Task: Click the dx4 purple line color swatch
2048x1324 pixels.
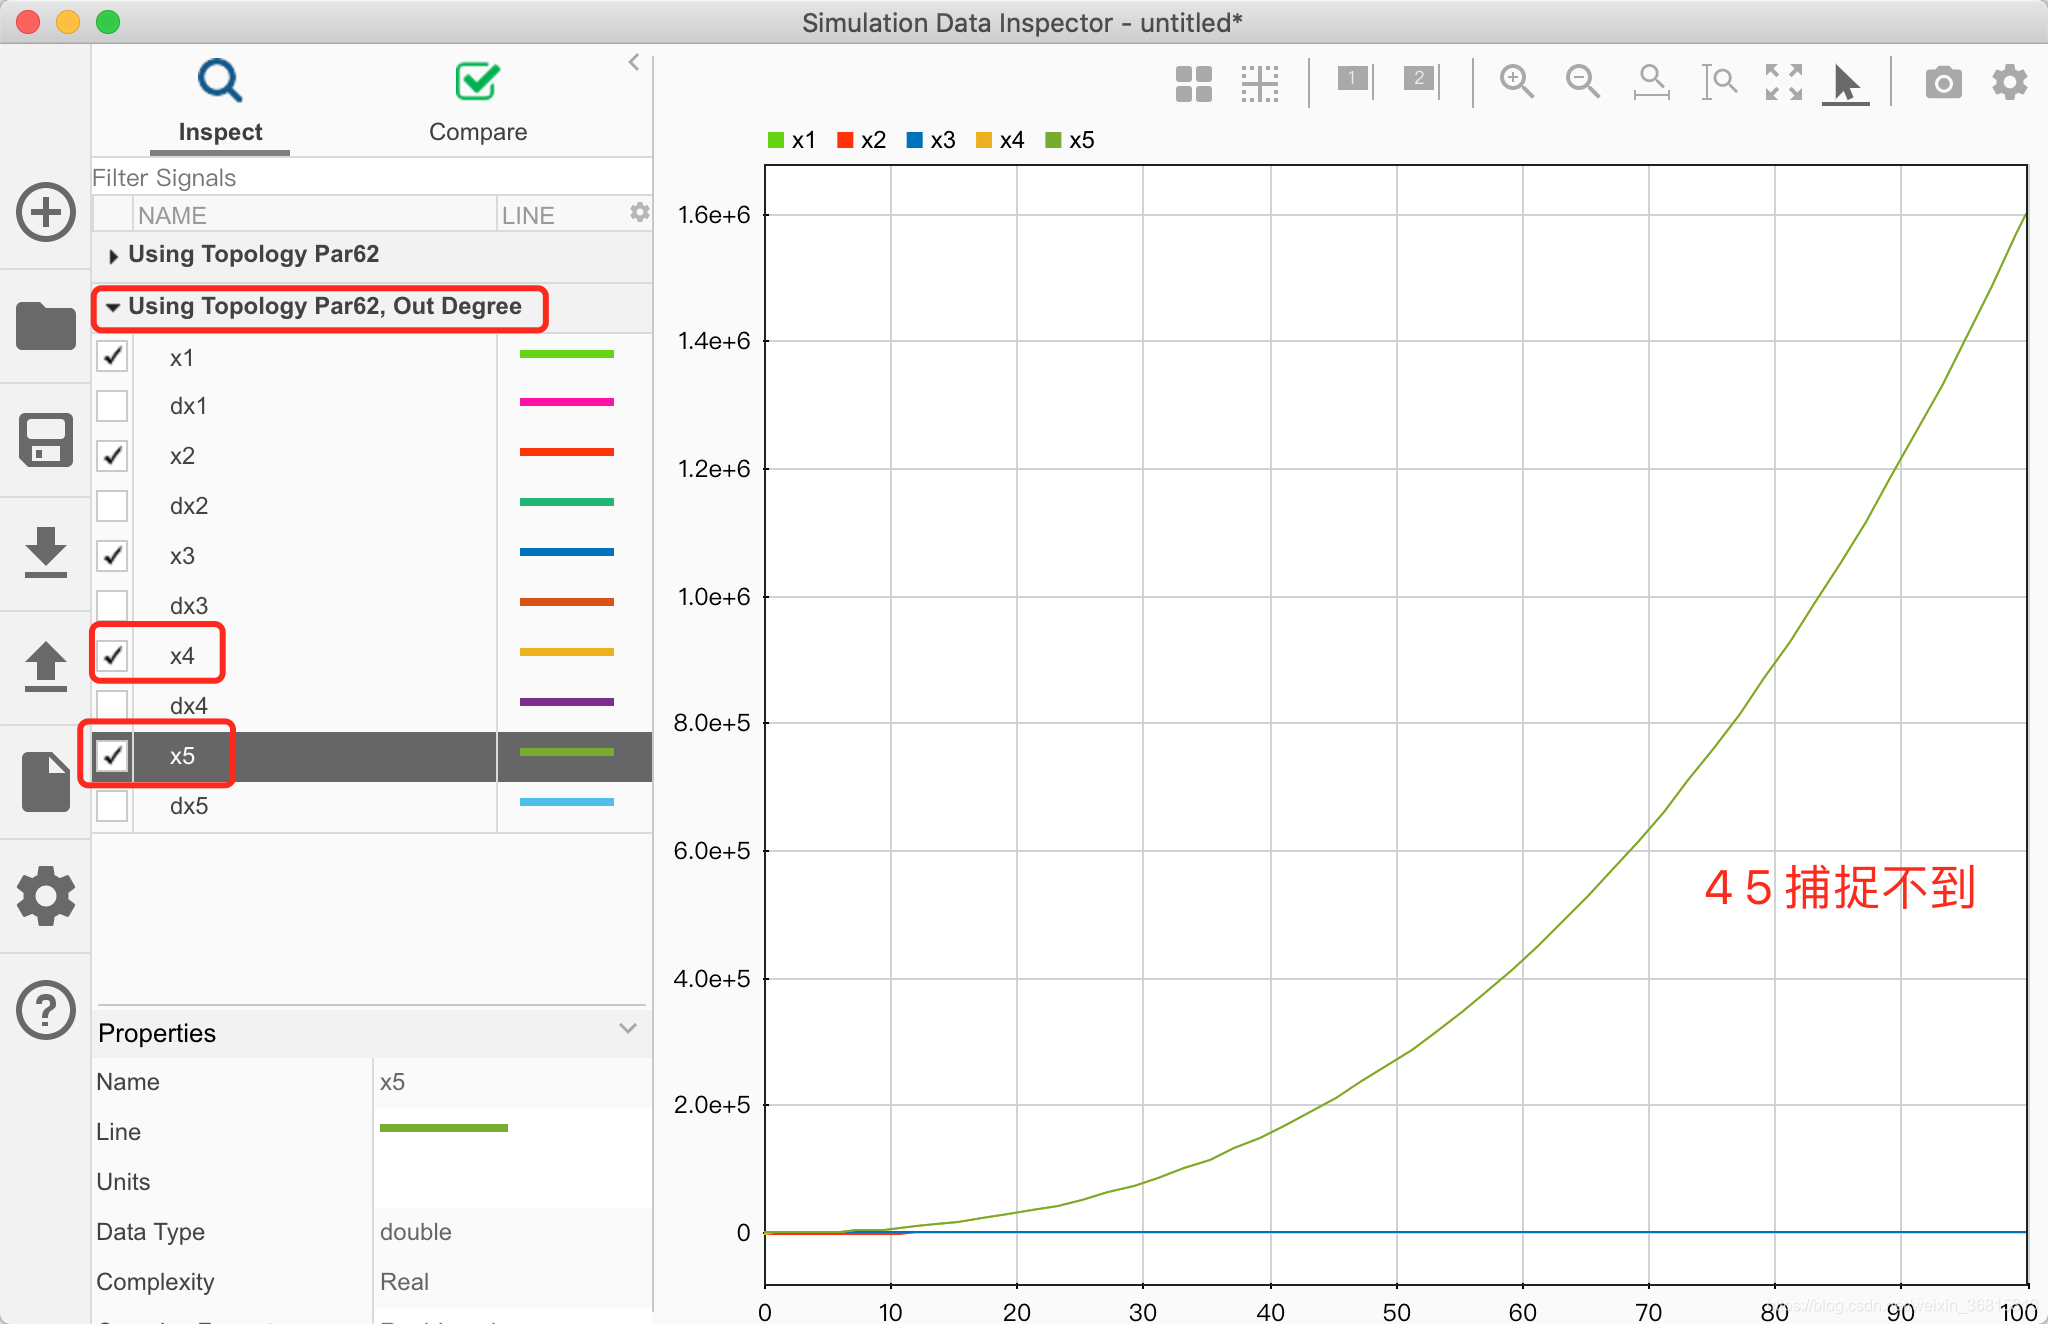Action: 566,703
